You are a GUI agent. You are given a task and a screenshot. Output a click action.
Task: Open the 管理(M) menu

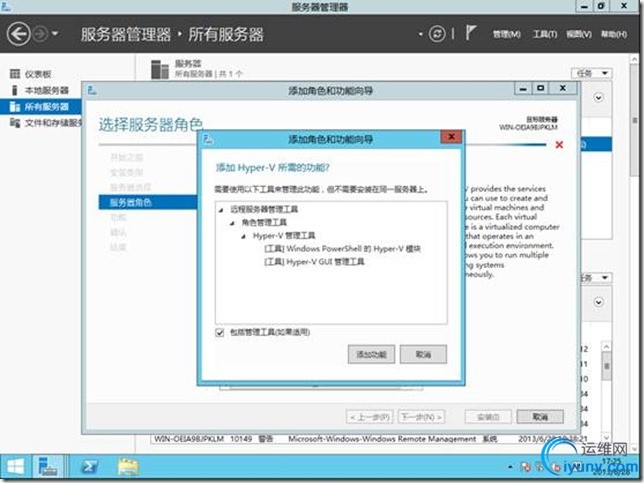[507, 34]
